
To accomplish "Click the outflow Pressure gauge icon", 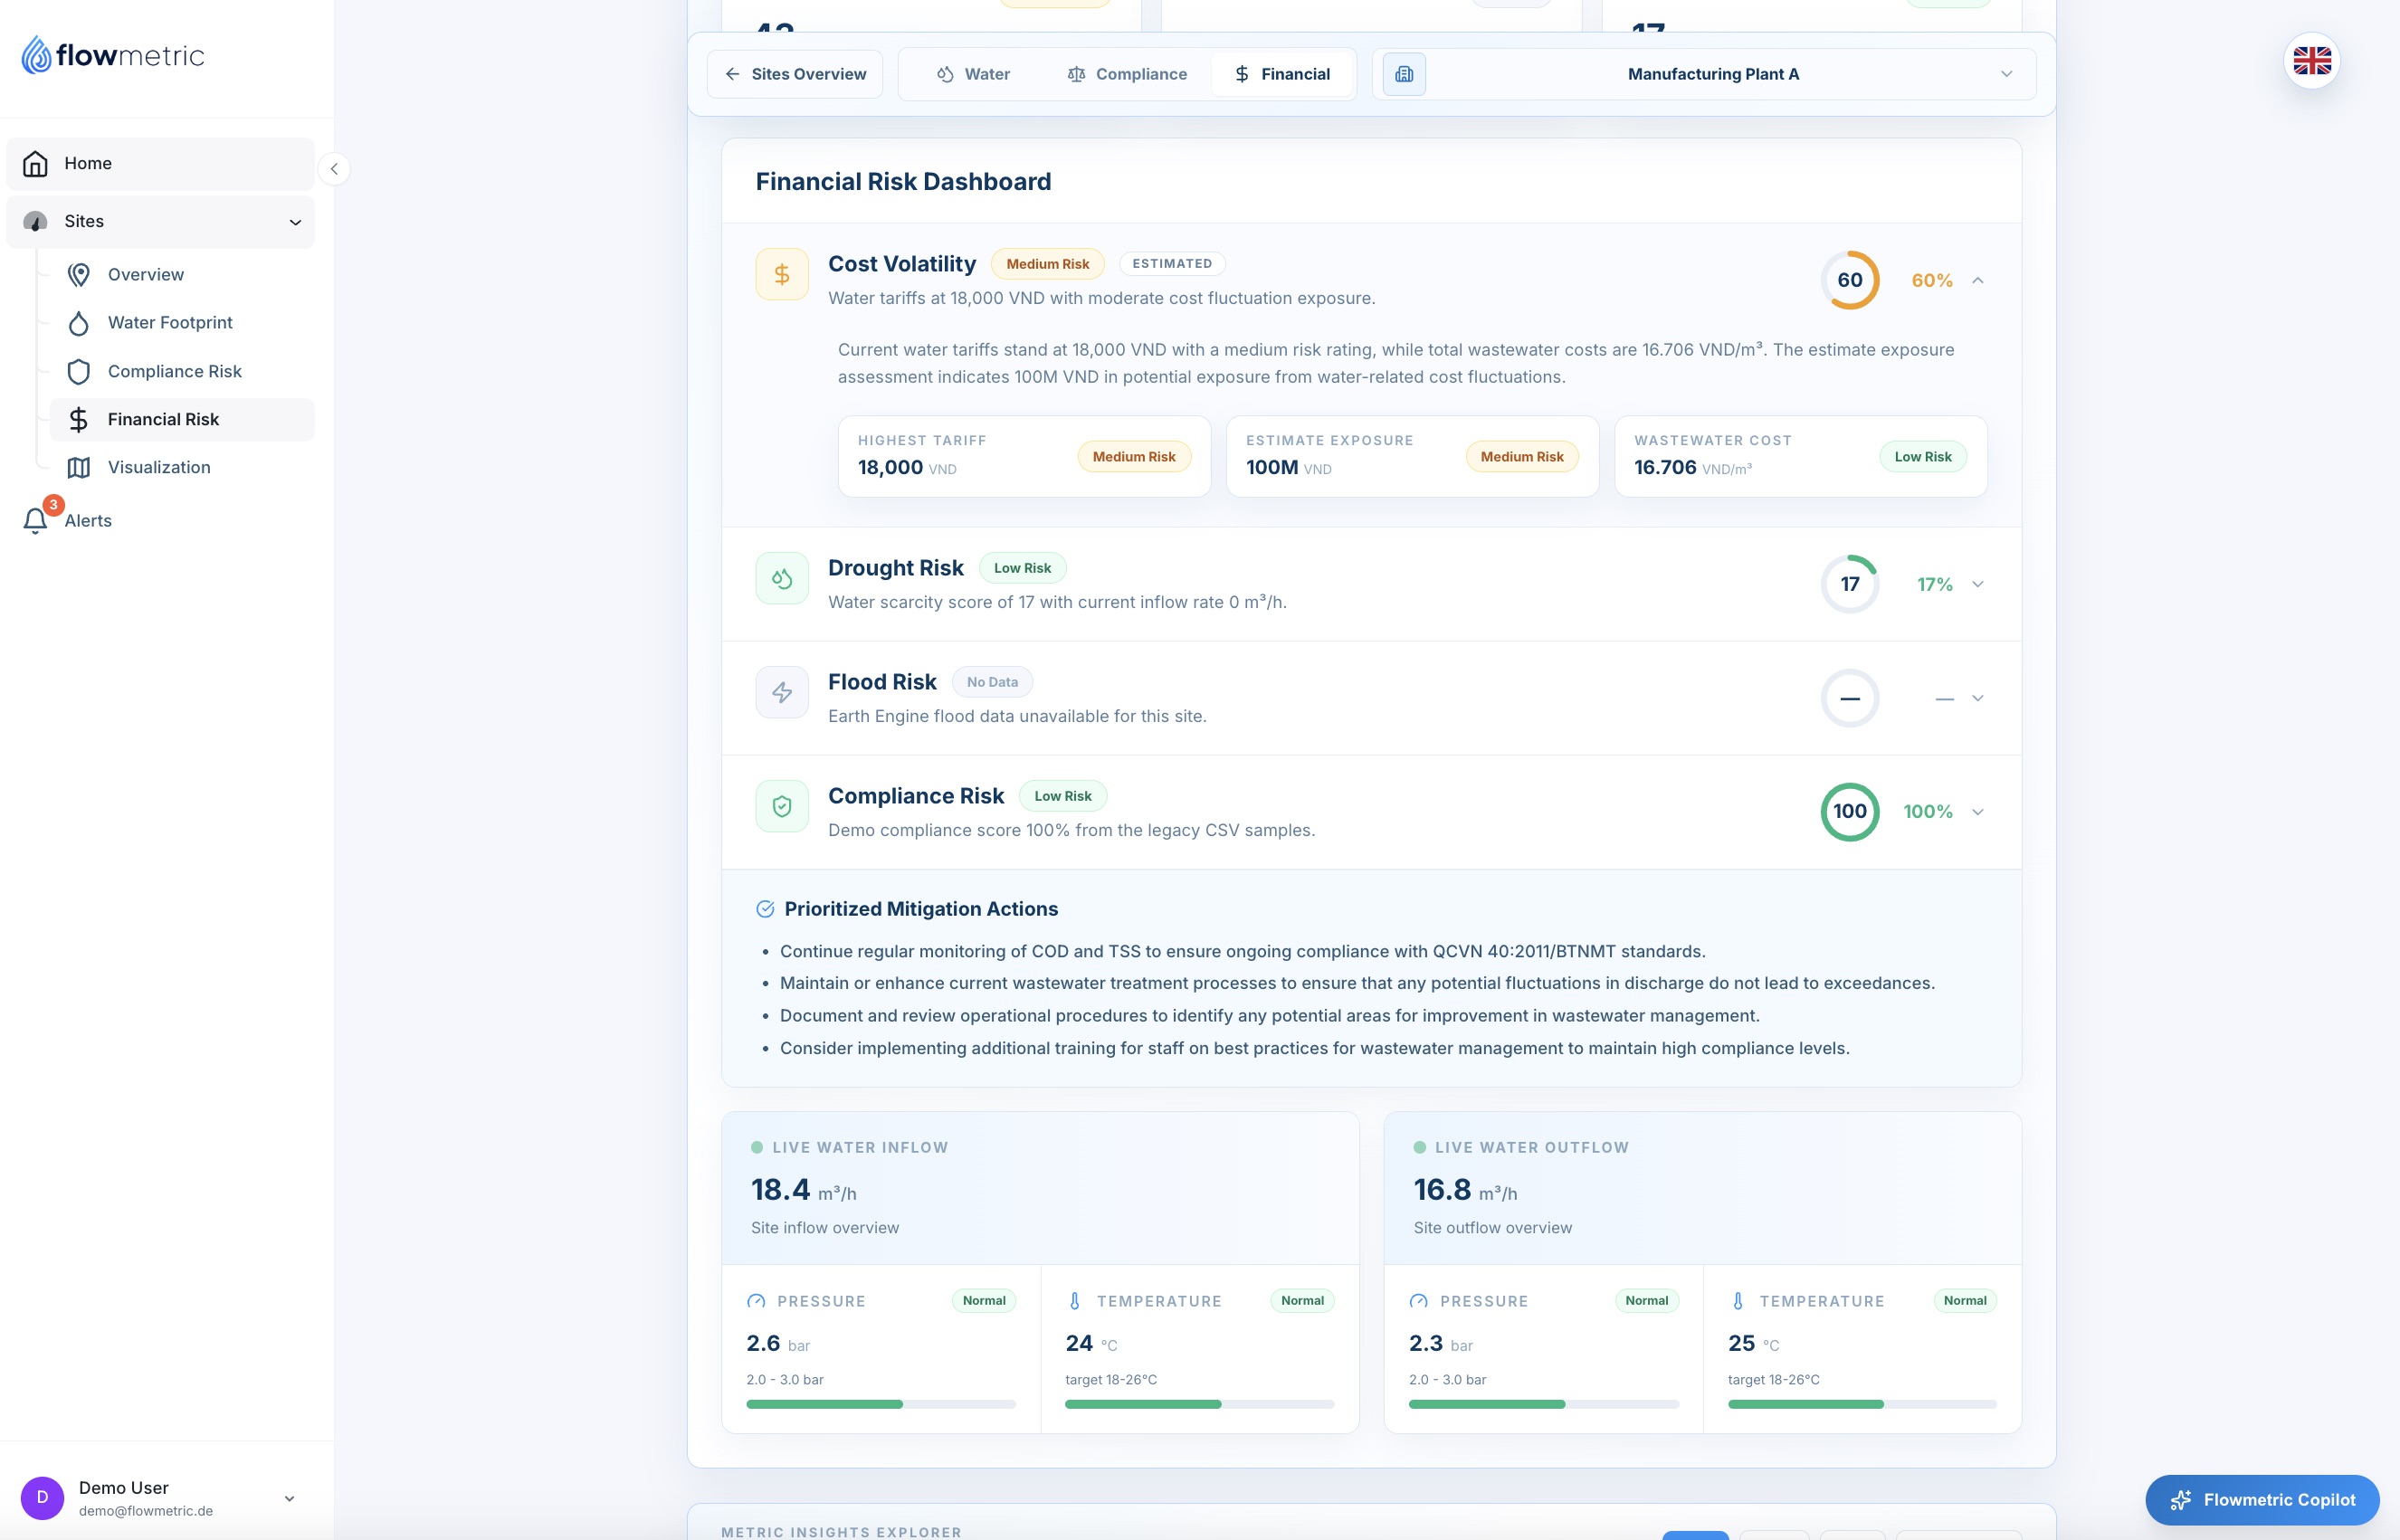I will coord(1418,1301).
